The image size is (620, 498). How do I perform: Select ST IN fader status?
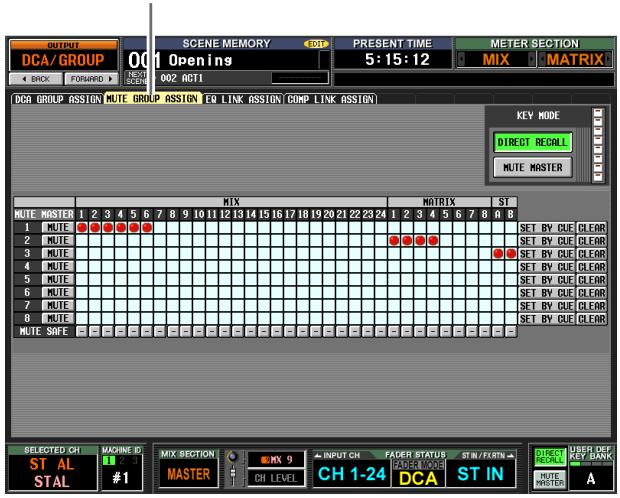click(480, 473)
